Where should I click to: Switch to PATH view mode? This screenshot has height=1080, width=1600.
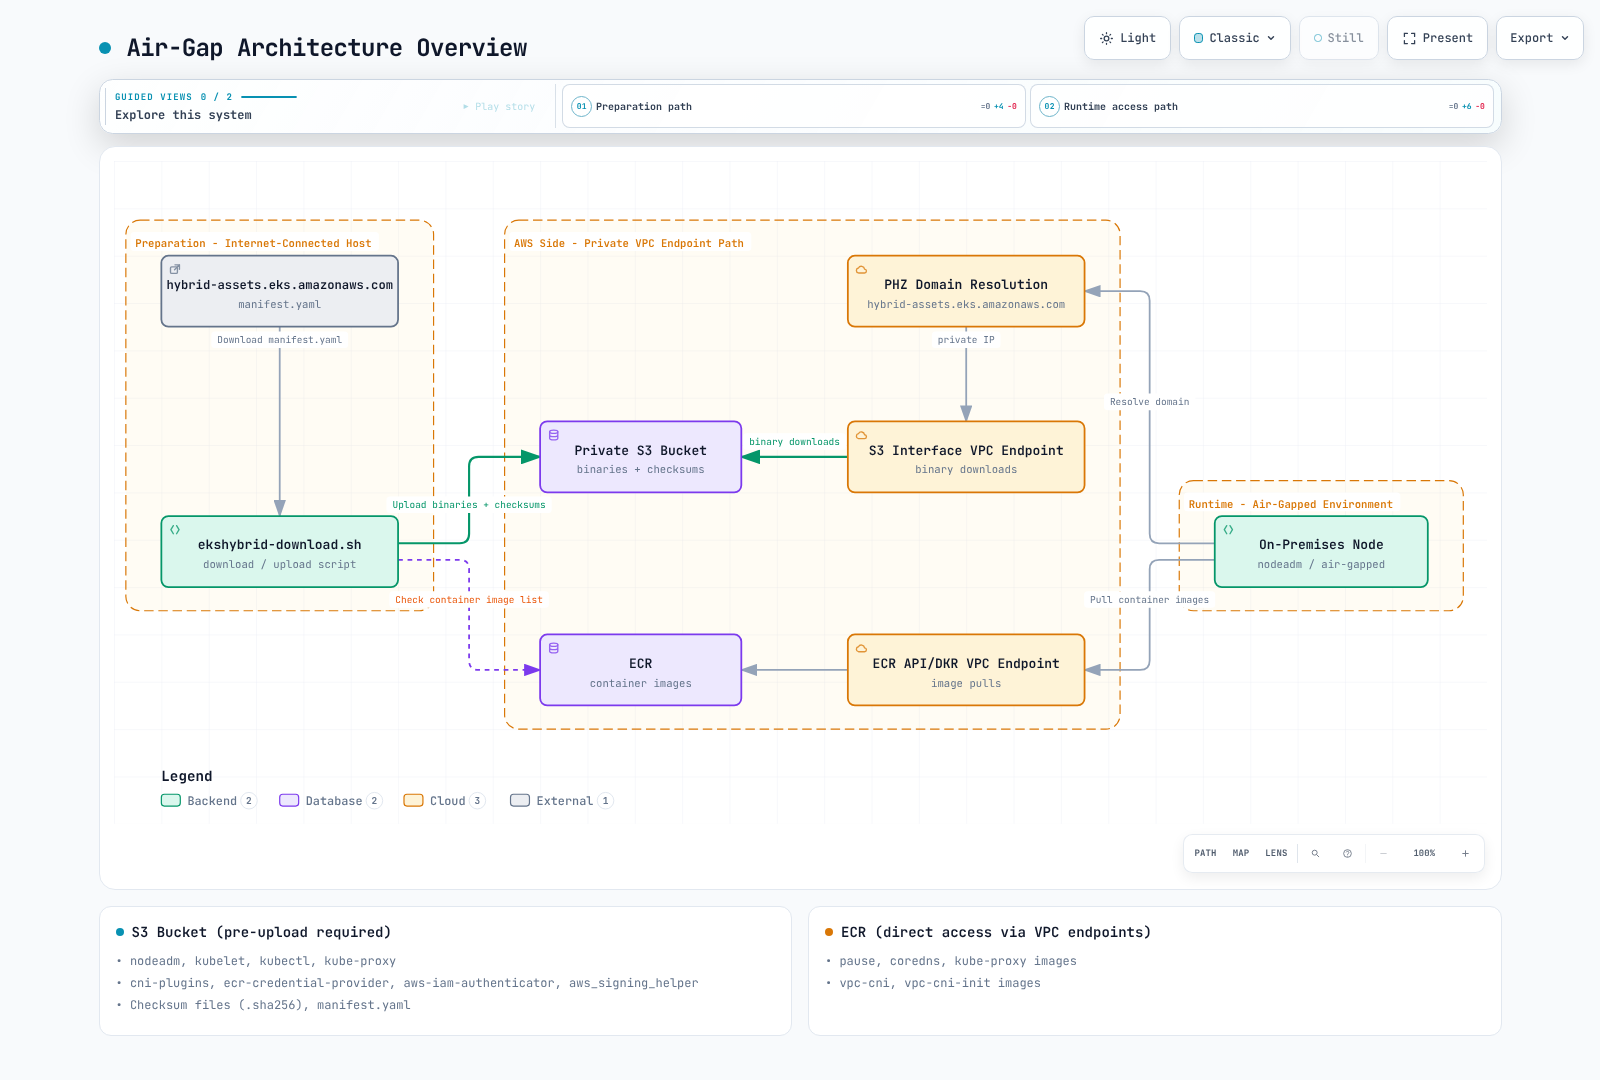(1205, 853)
